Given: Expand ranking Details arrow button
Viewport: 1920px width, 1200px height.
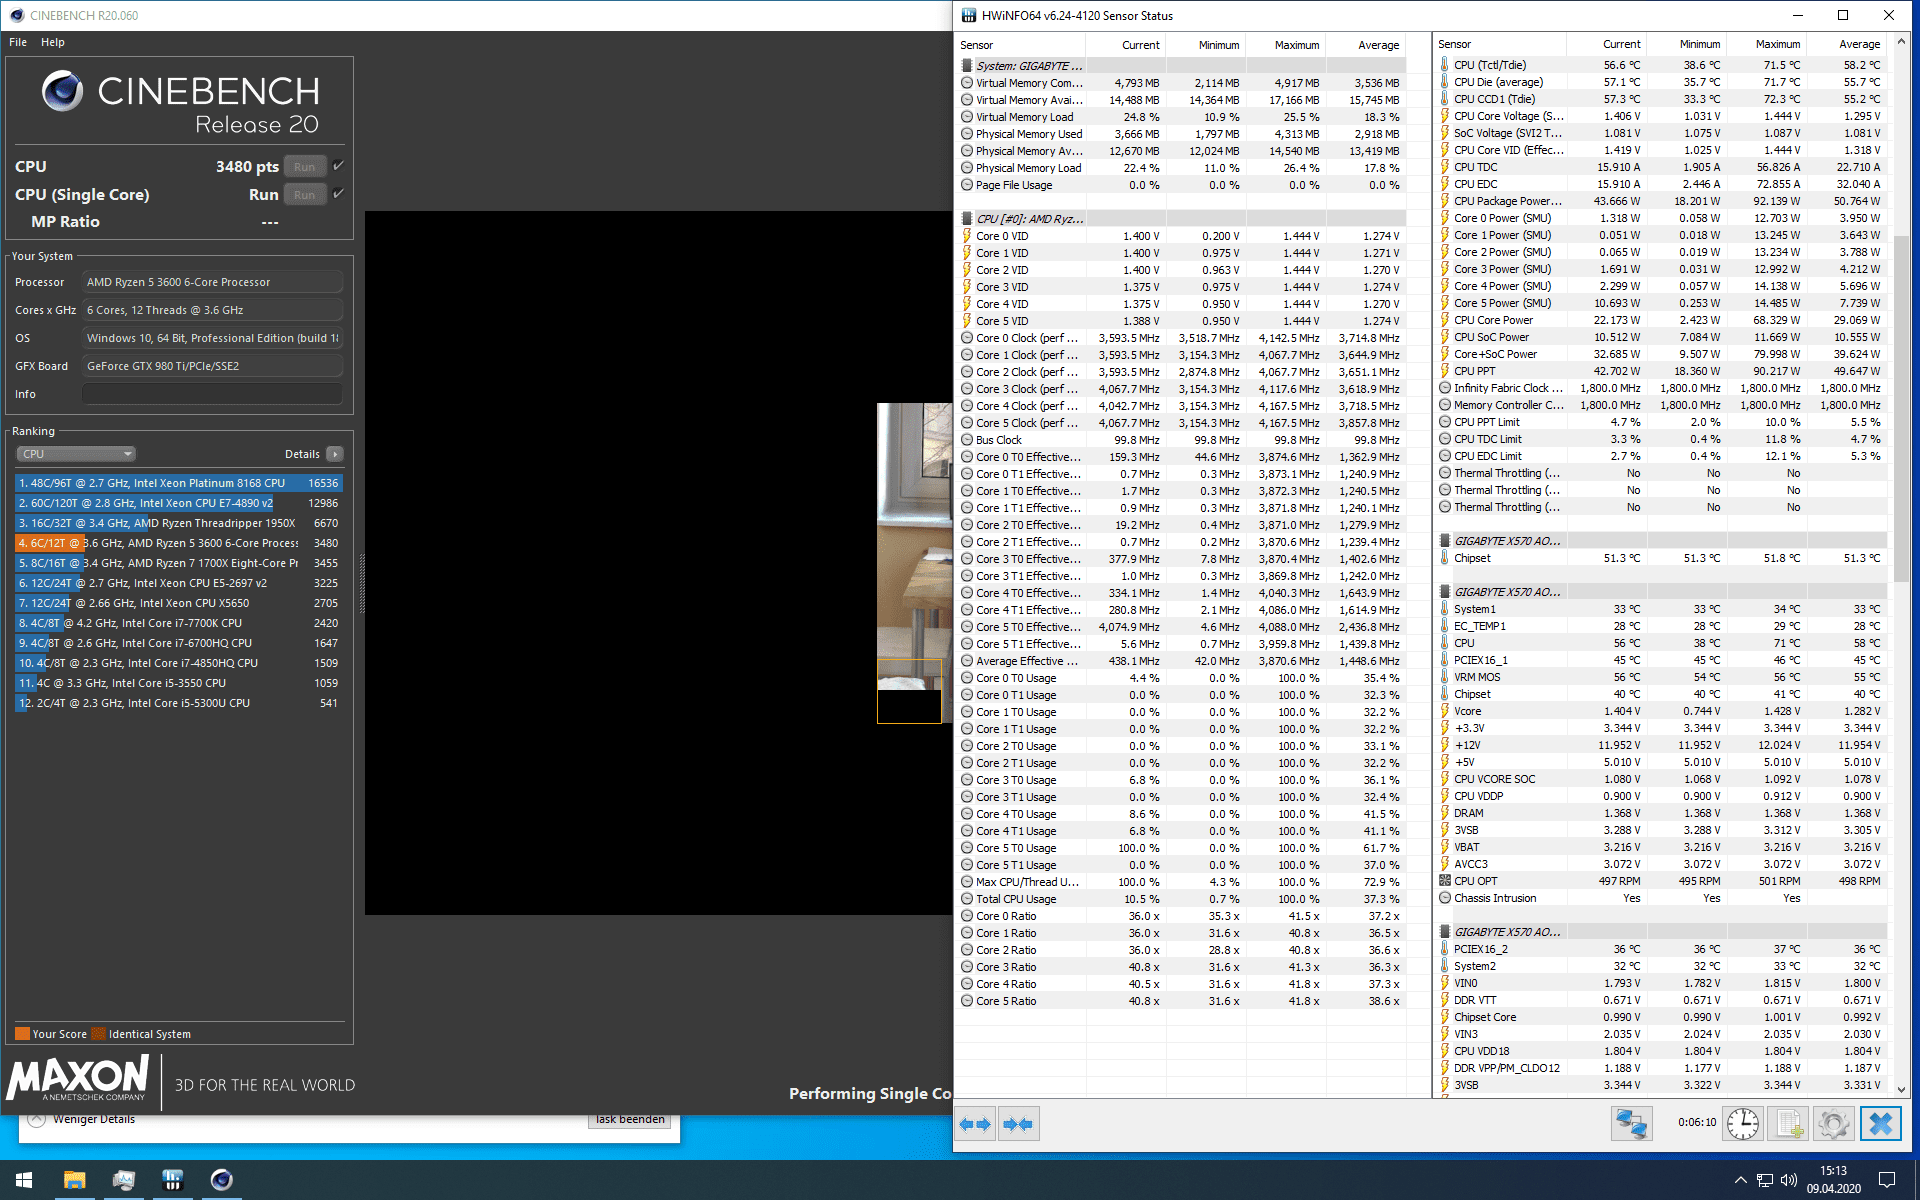Looking at the screenshot, I should click(335, 454).
